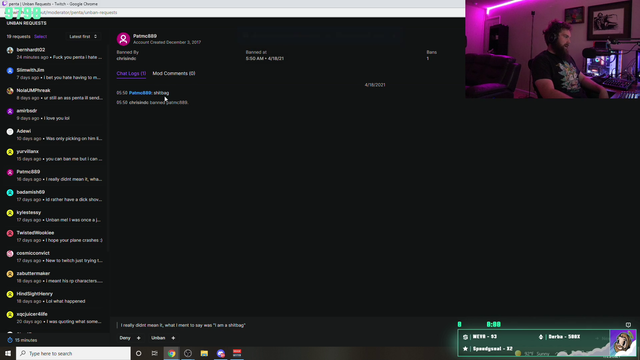This screenshot has width=640, height=360.
Task: Click the 15 minutes timer label
Action: pyautogui.click(x=26, y=340)
